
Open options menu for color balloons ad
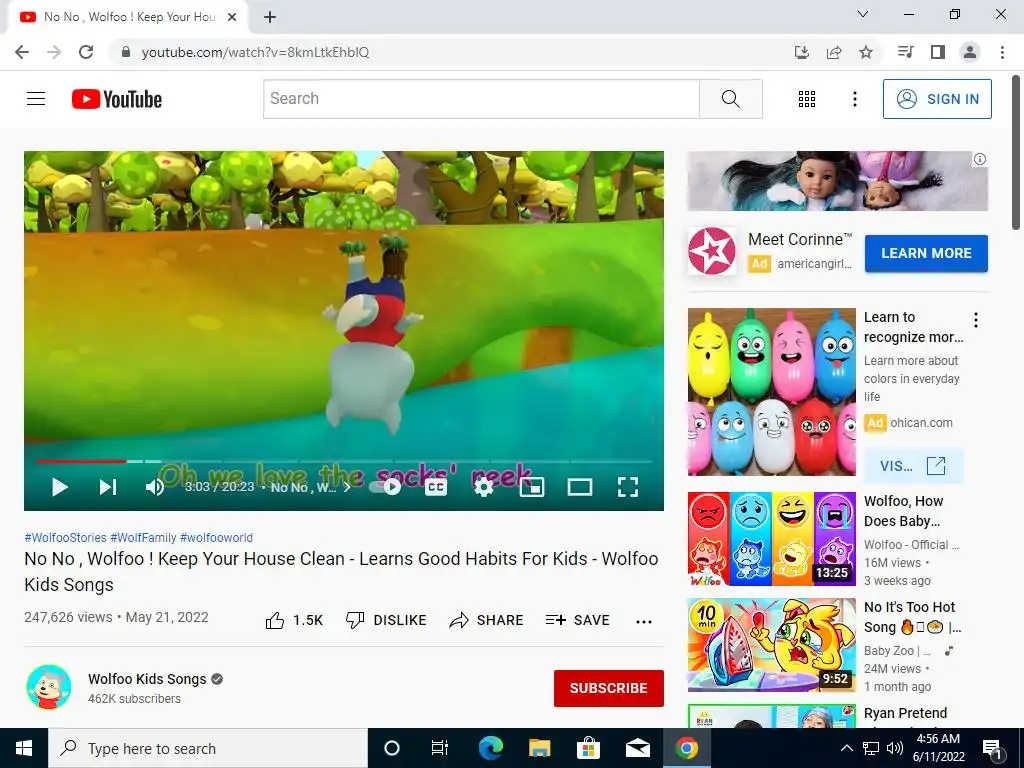[x=976, y=320]
